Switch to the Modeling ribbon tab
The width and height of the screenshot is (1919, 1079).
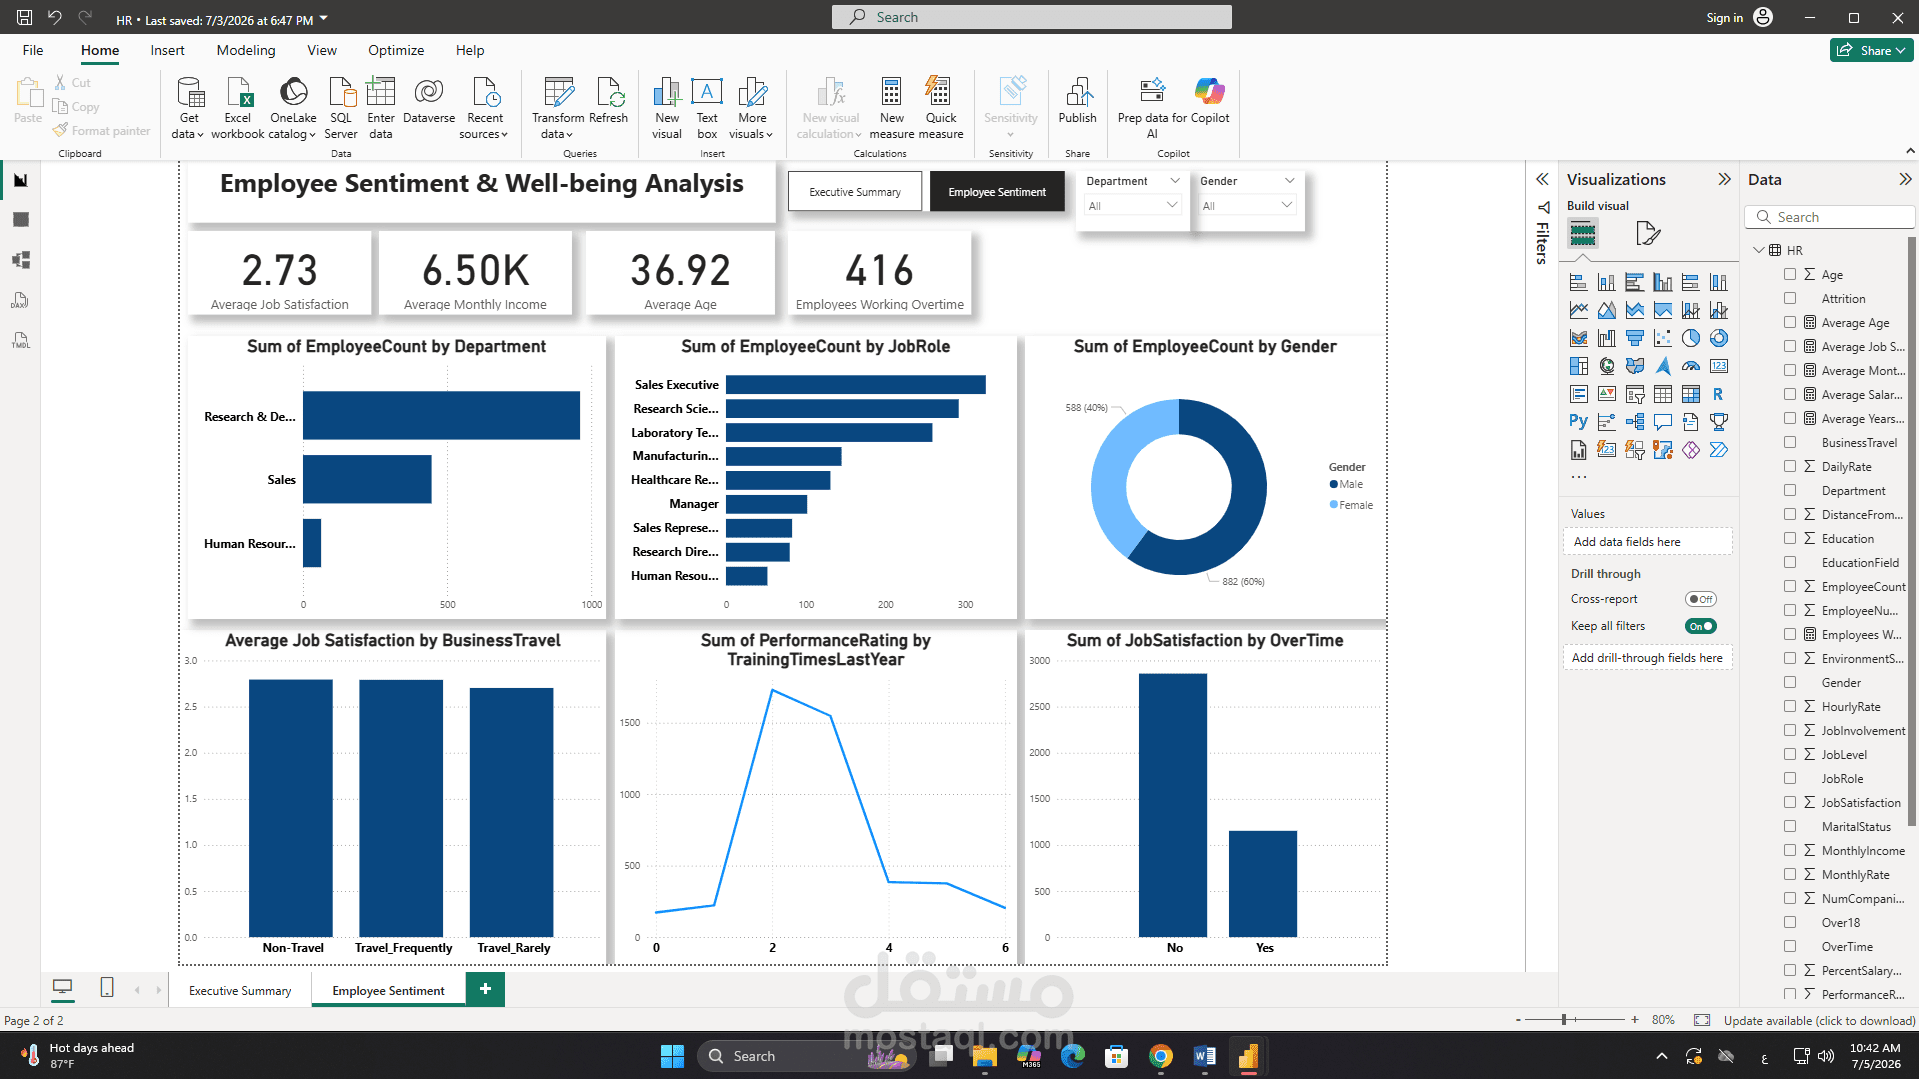(x=246, y=50)
